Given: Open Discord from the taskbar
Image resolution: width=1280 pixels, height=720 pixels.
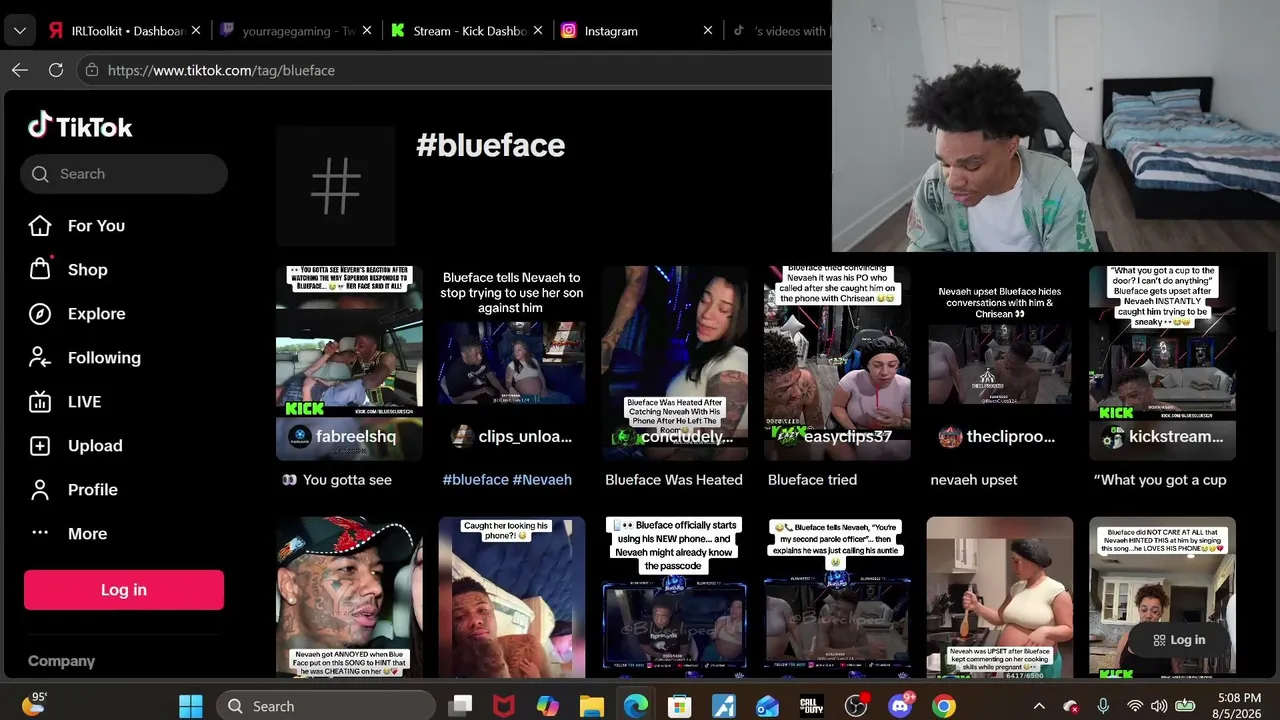Looking at the screenshot, I should point(900,706).
